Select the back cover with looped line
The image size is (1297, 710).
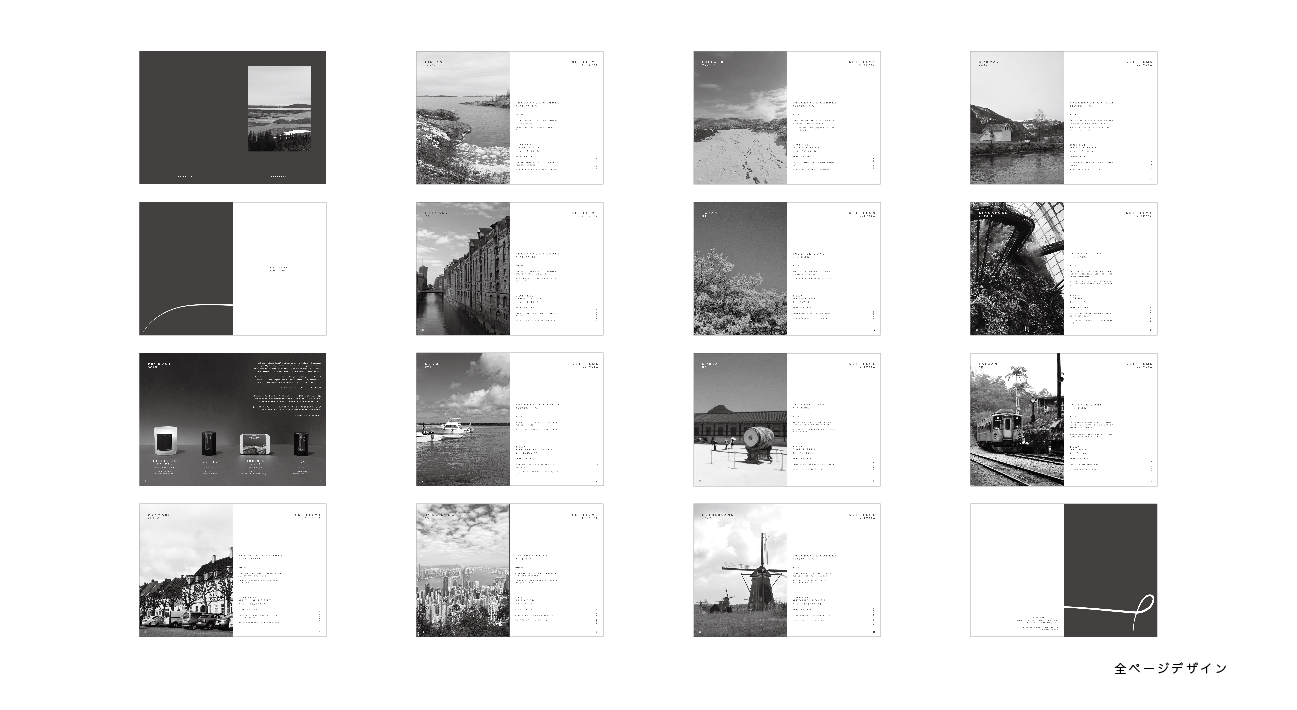[1063, 570]
